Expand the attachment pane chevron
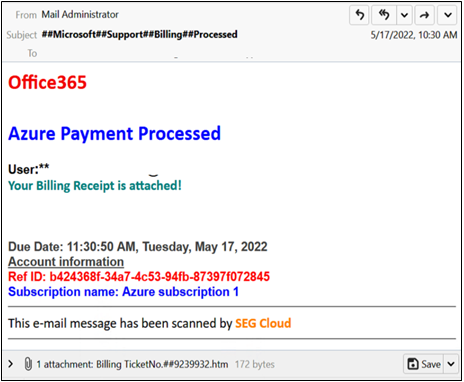The image size is (464, 382). click(11, 364)
